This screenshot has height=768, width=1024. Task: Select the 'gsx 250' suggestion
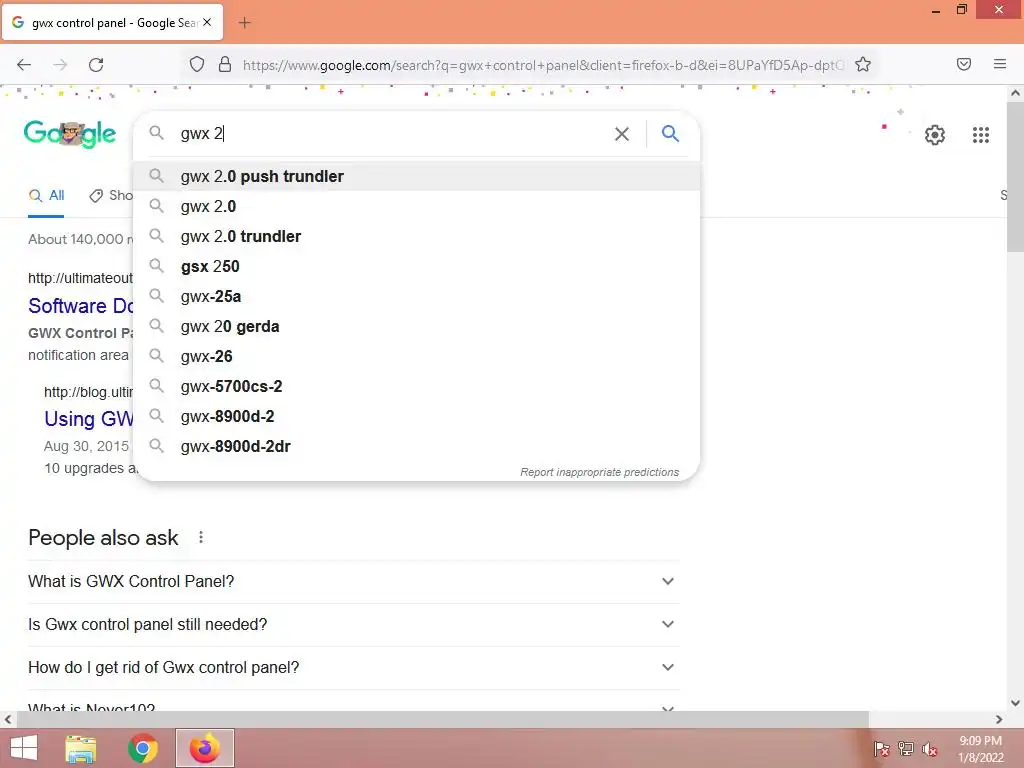point(416,266)
